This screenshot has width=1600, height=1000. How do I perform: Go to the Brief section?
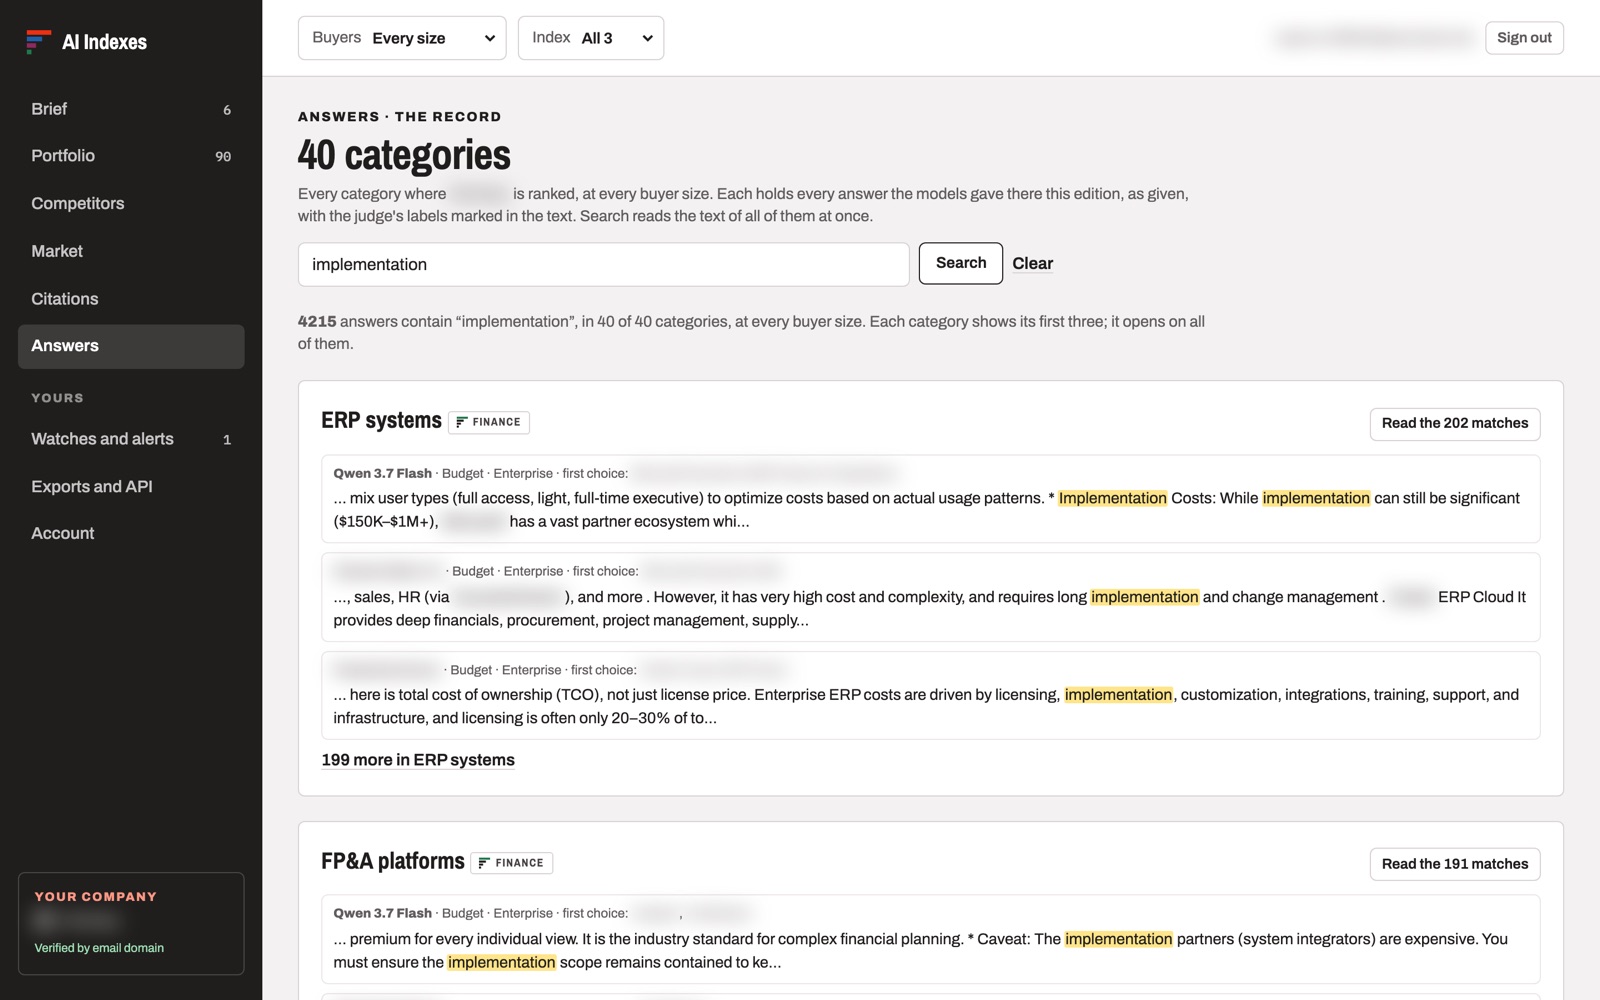(x=131, y=109)
